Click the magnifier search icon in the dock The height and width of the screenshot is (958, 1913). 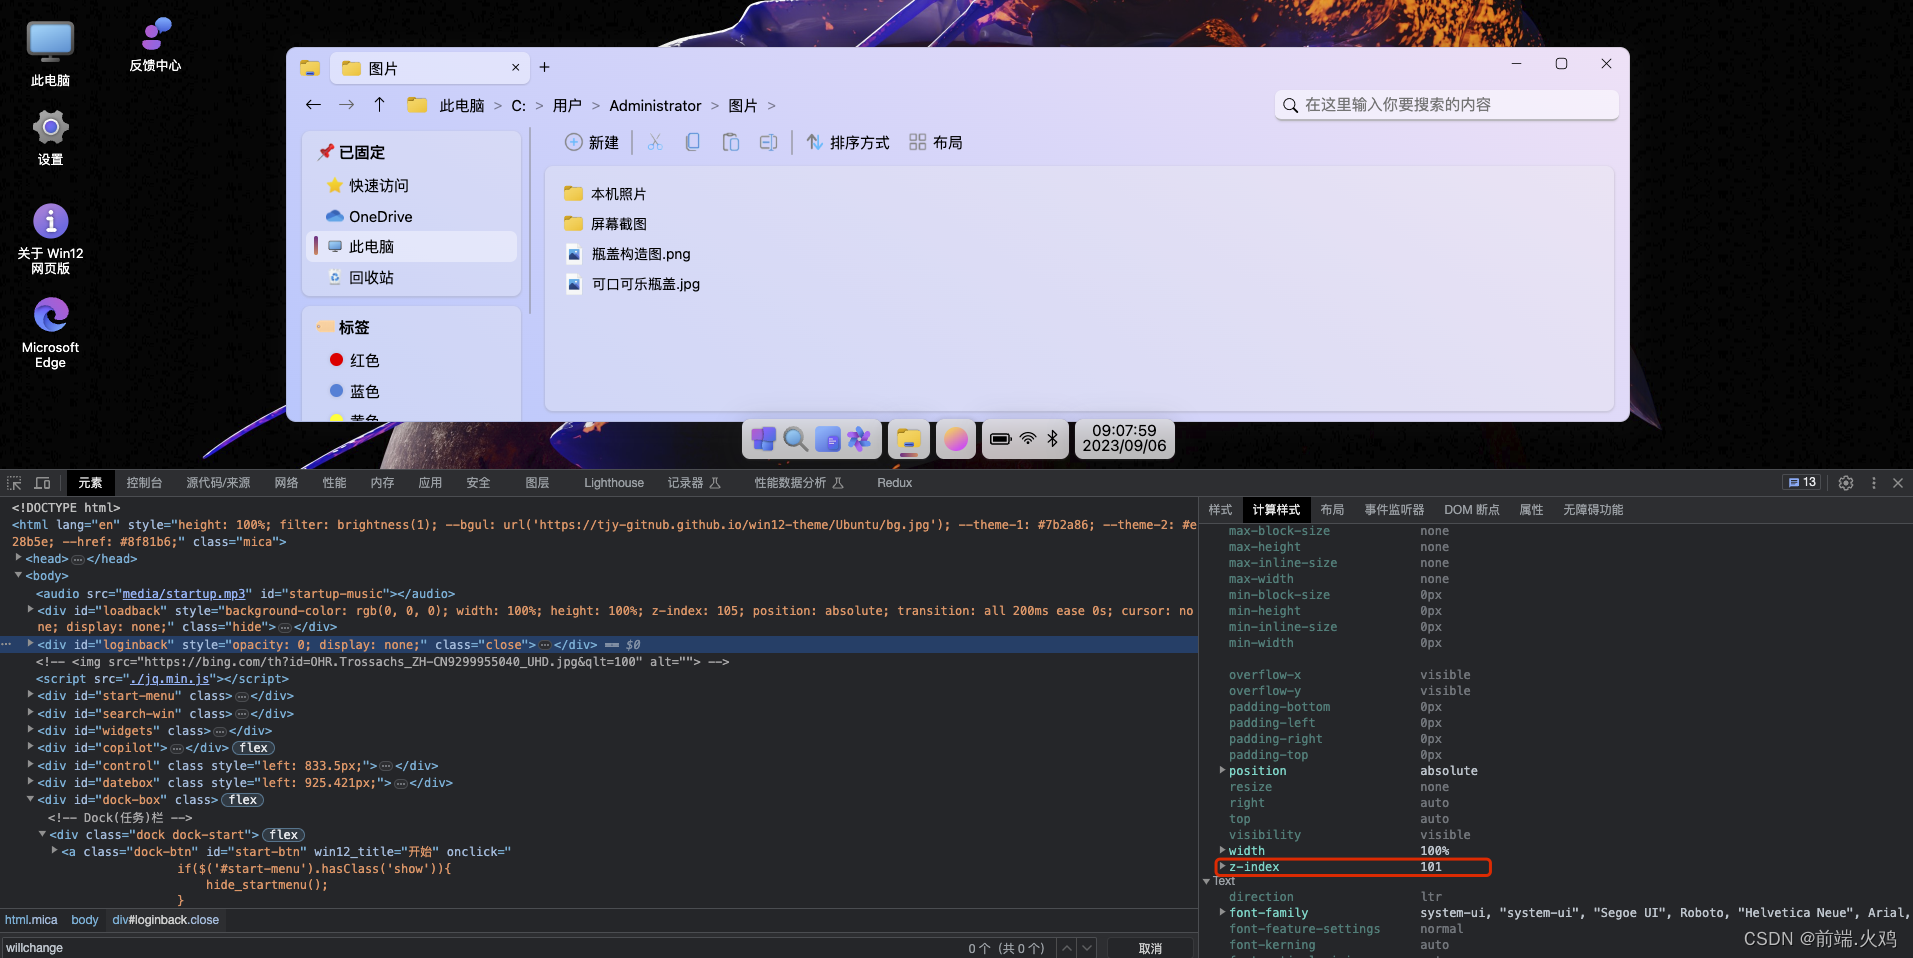click(796, 439)
